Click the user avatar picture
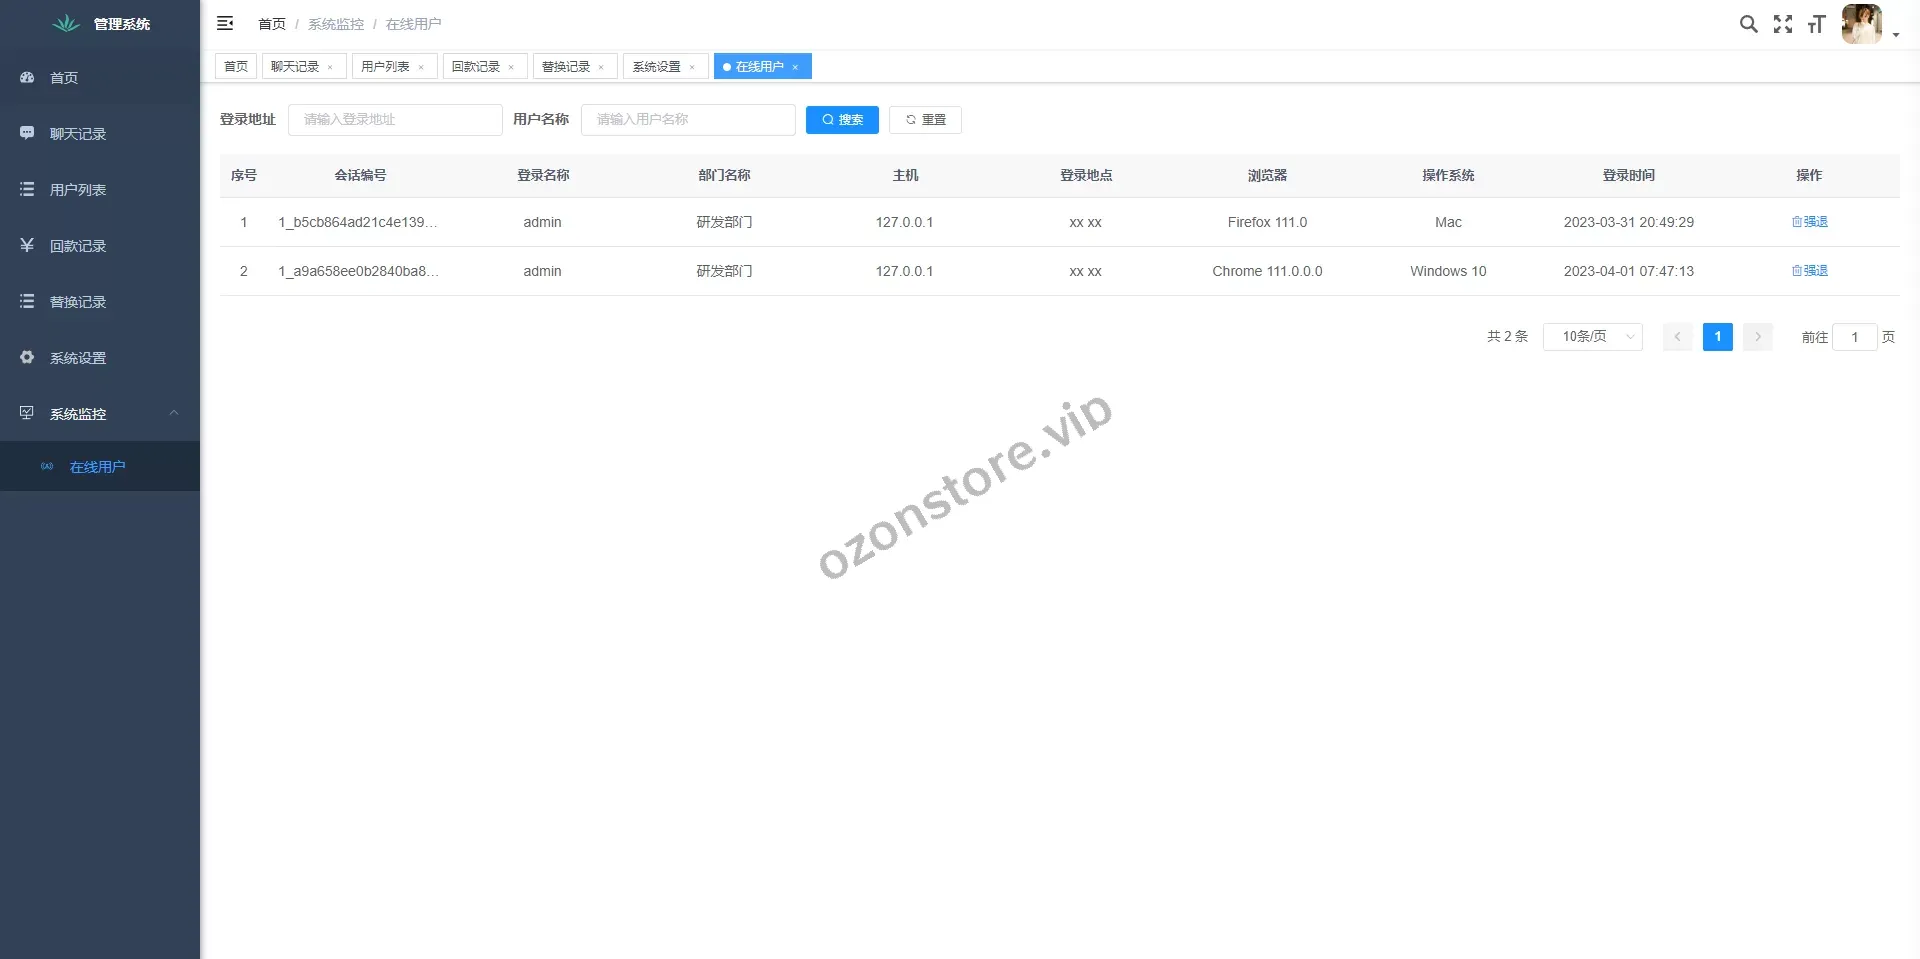 point(1861,24)
